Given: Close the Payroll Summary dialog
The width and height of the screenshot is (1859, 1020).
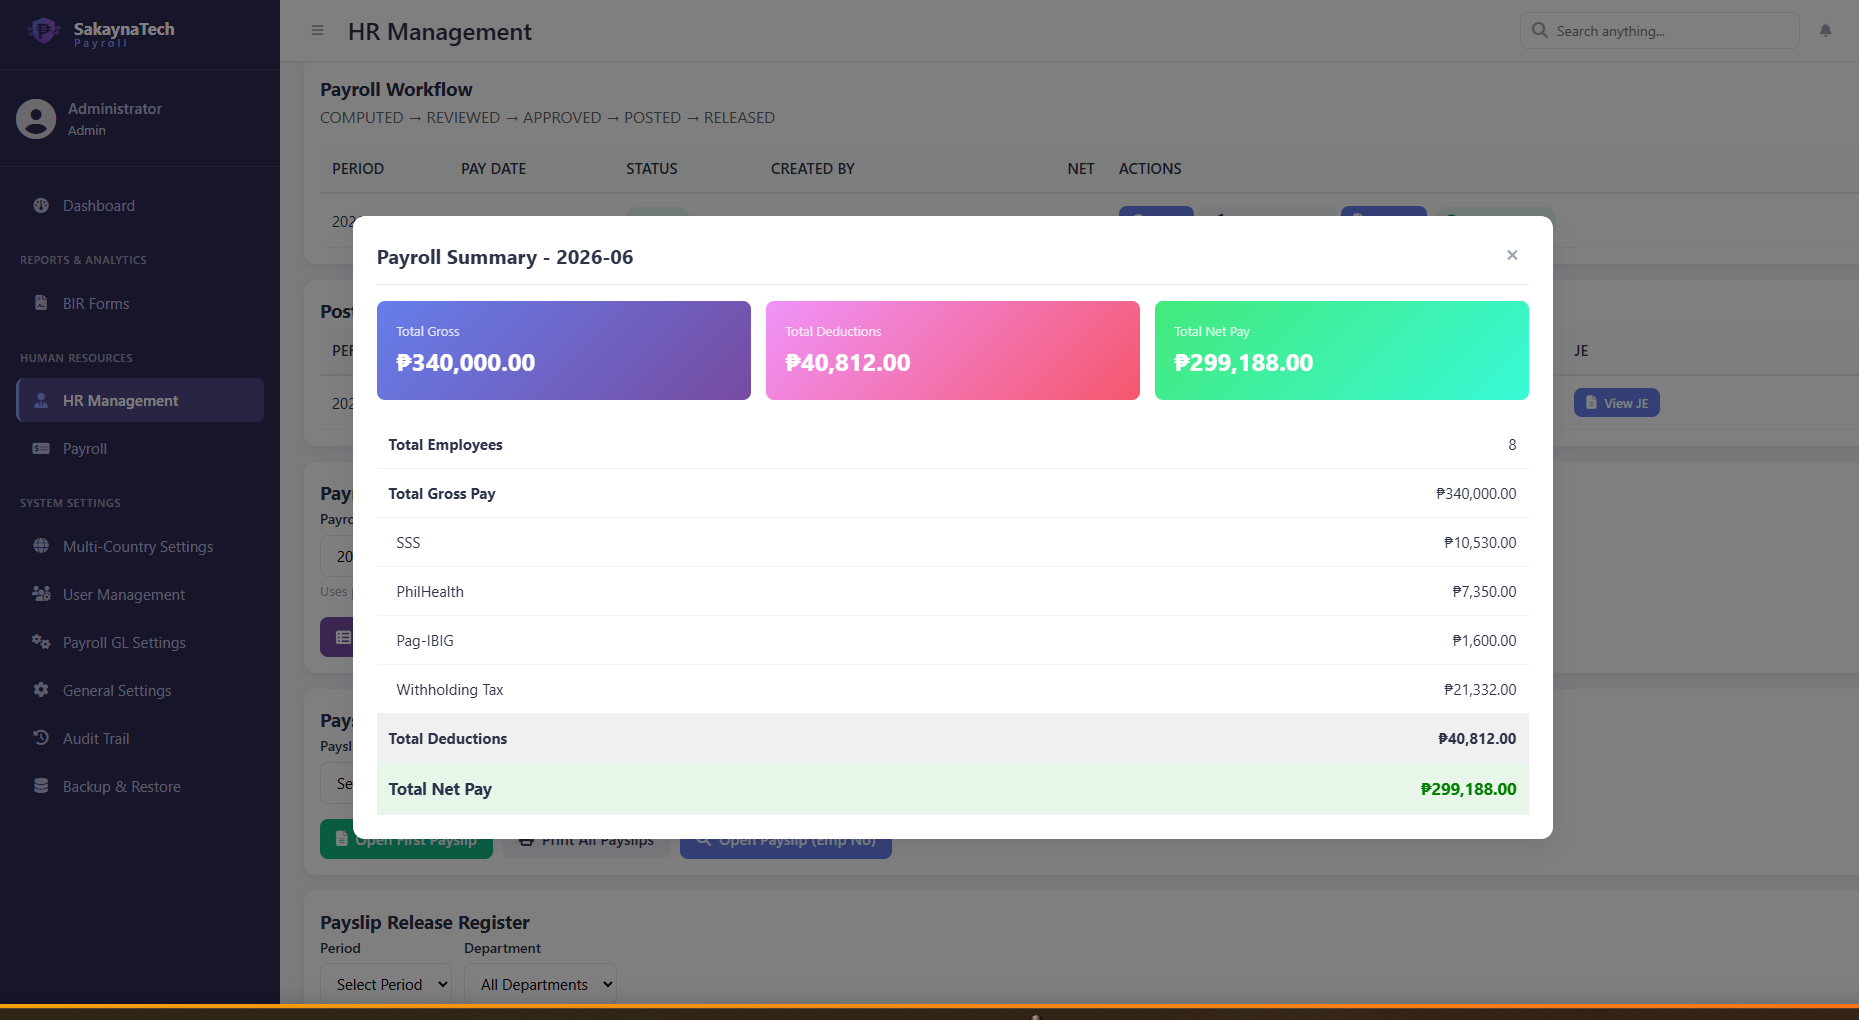Looking at the screenshot, I should click(x=1512, y=255).
